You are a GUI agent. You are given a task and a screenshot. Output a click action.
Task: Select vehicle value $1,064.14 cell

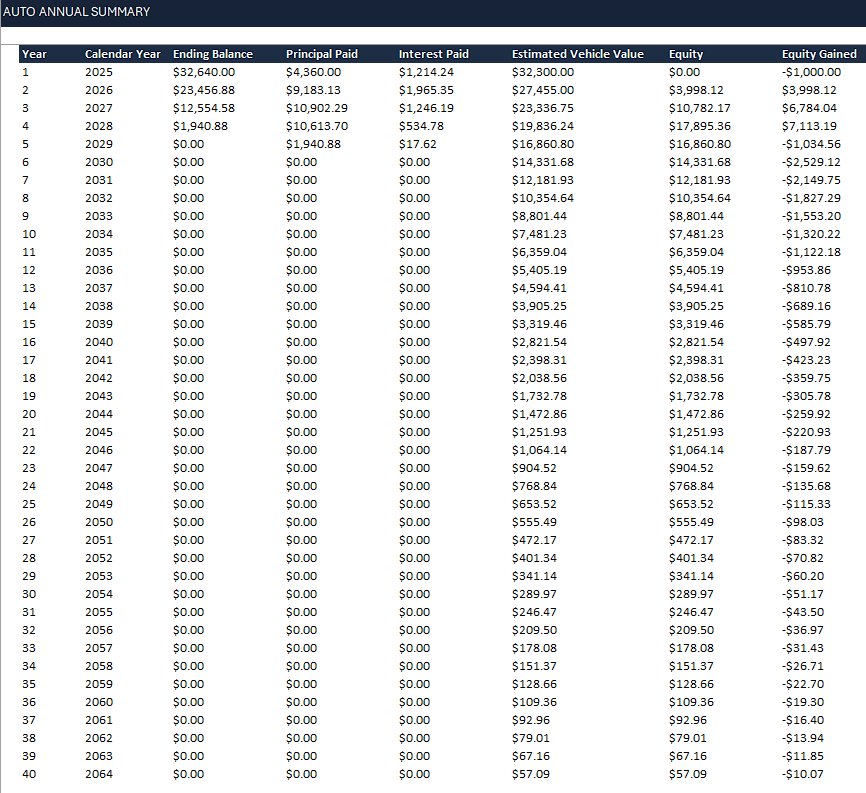(539, 450)
